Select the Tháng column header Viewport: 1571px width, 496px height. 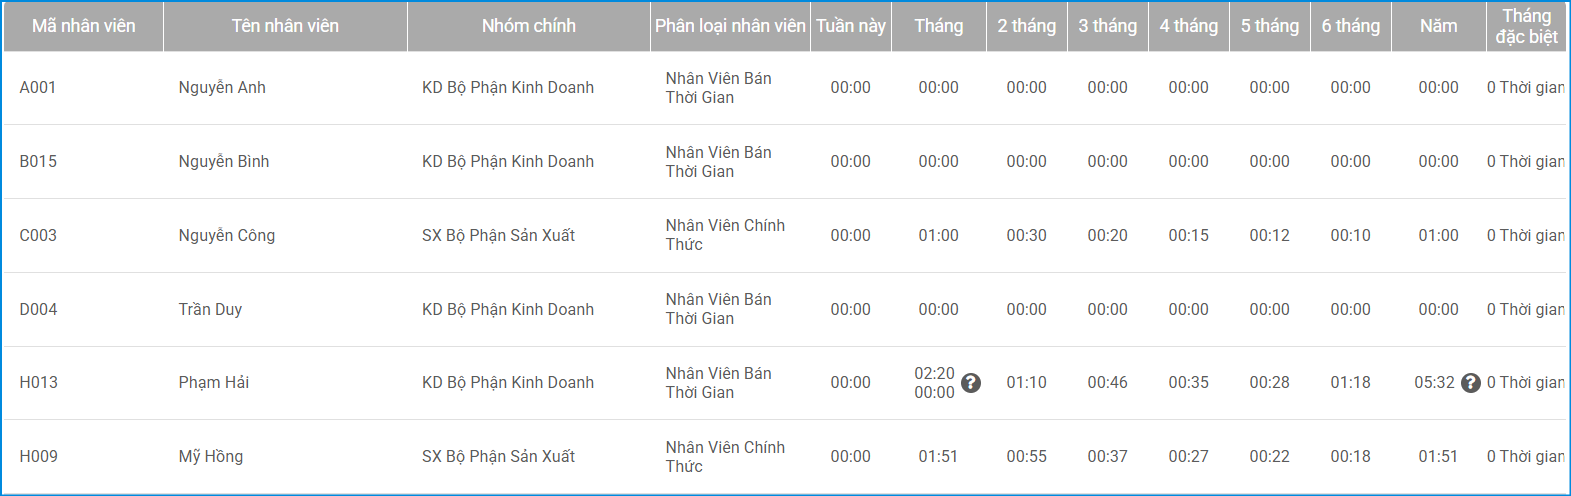(938, 26)
